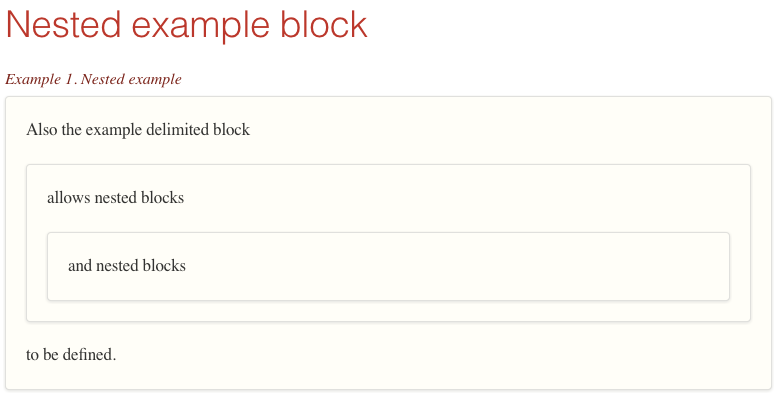The height and width of the screenshot is (404, 782).
Task: Click the text "allows nested blocks"
Action: tap(115, 198)
